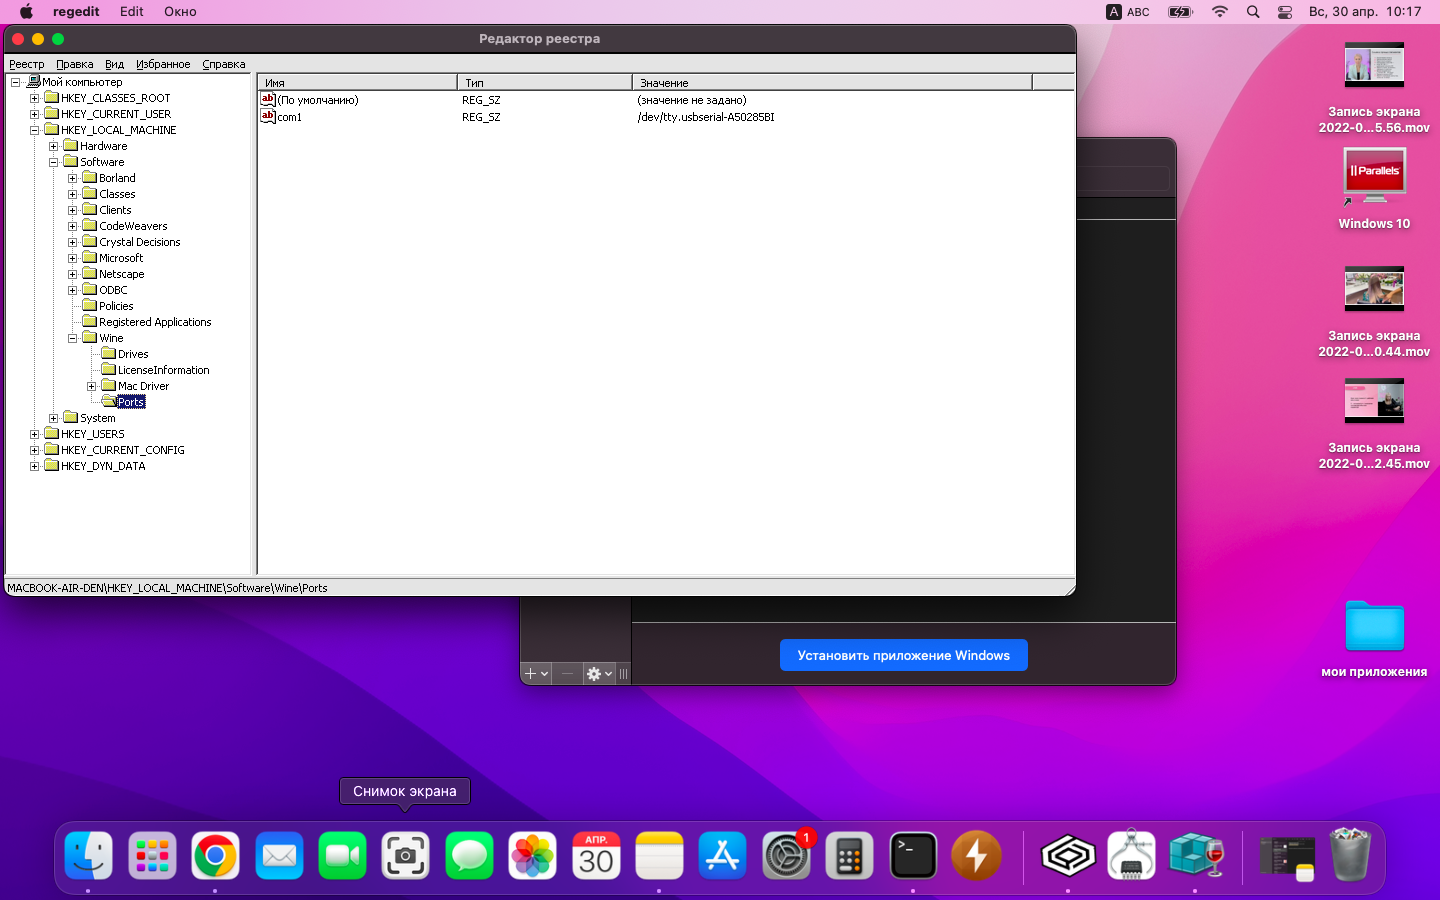The image size is (1440, 900).
Task: Open the Calculator app in Dock
Action: [x=849, y=856]
